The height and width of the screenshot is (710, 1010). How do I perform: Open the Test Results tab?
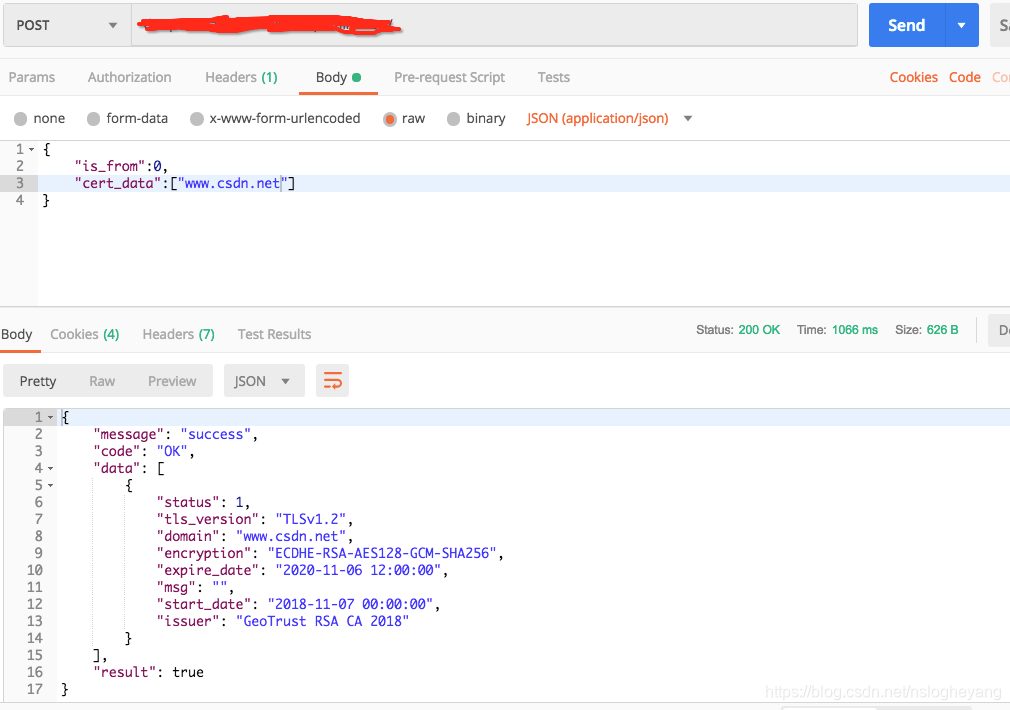[x=274, y=334]
